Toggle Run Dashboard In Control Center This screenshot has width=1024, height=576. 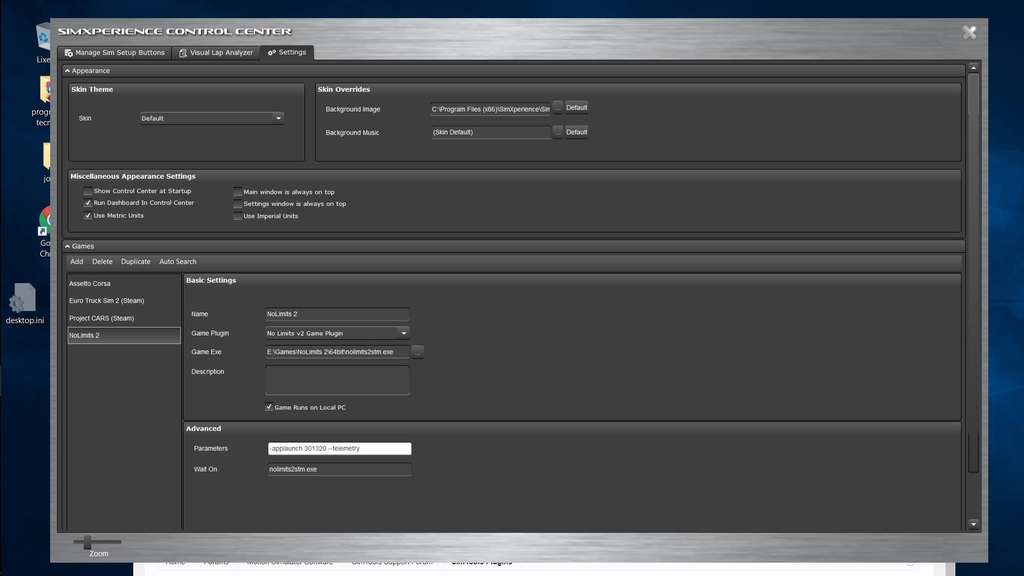coord(88,203)
